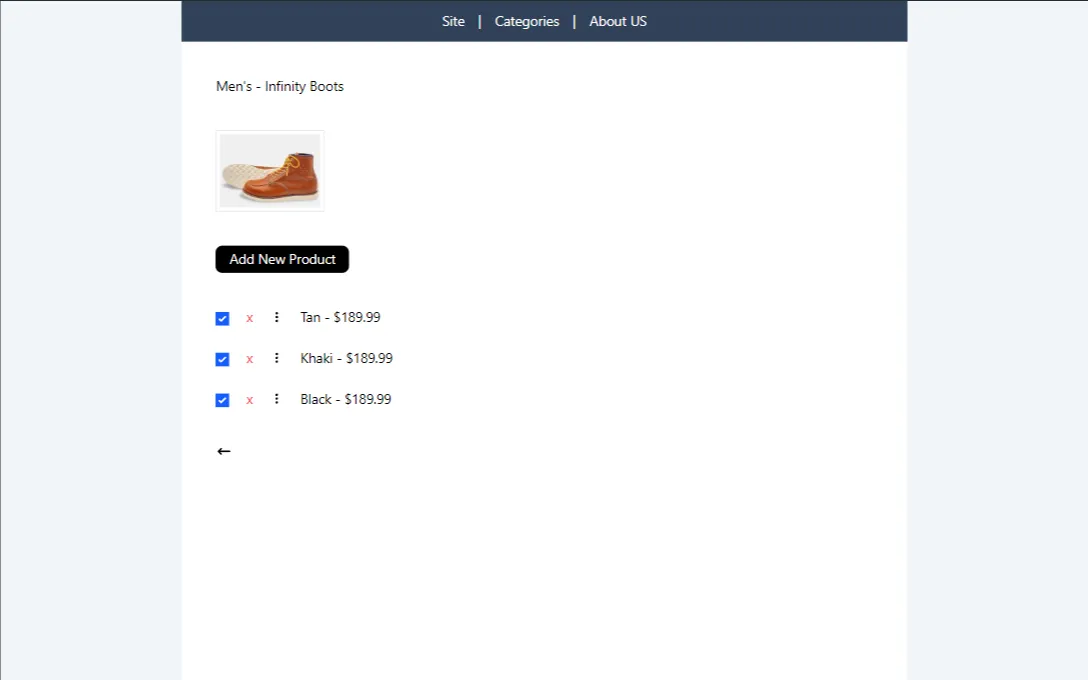This screenshot has width=1088, height=680.
Task: Deselect the Black variant checkbox
Action: click(222, 400)
